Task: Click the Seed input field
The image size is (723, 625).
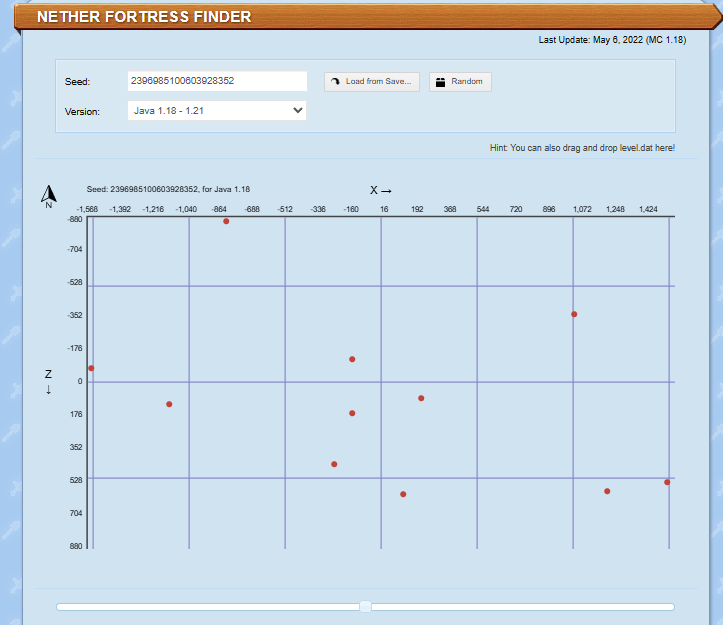Action: (217, 81)
